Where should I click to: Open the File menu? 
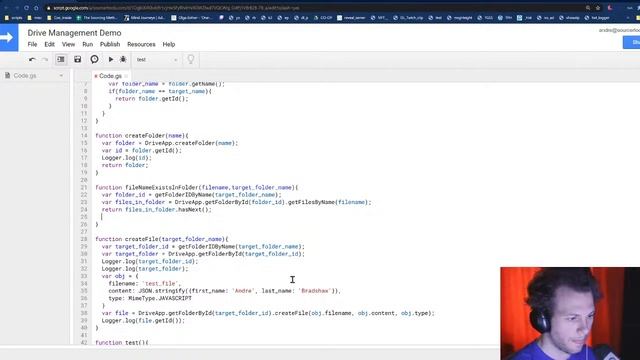point(32,44)
